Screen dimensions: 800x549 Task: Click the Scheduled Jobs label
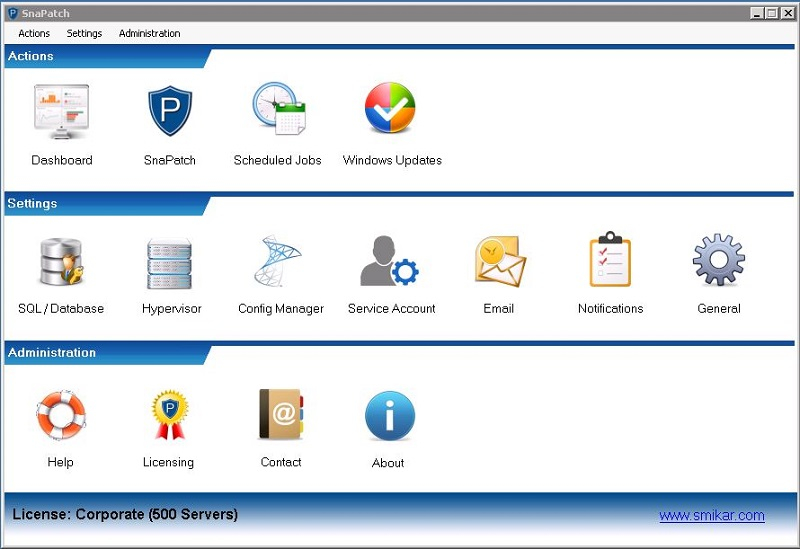278,160
